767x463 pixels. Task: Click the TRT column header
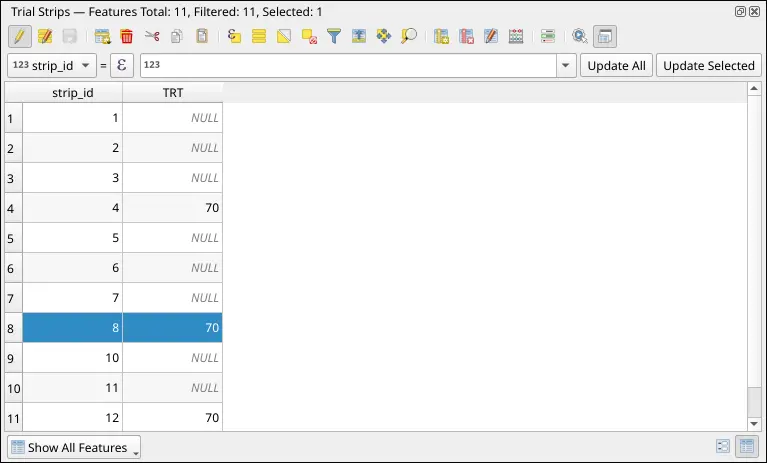pyautogui.click(x=172, y=92)
